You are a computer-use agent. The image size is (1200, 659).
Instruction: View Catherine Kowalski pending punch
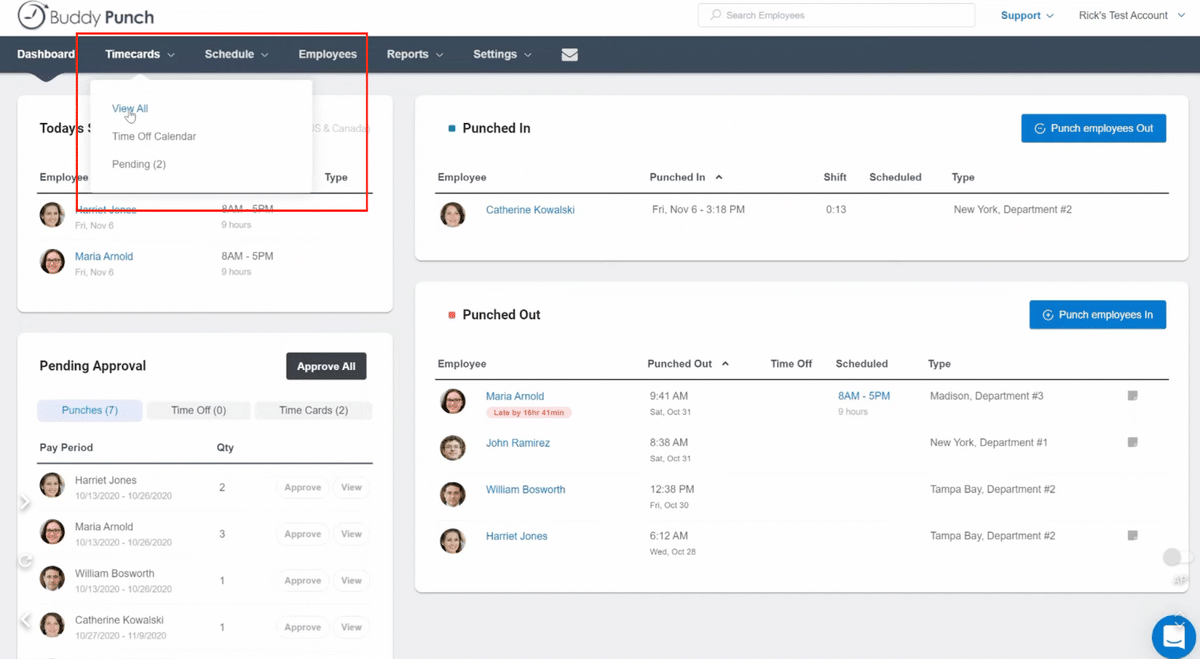tap(351, 627)
